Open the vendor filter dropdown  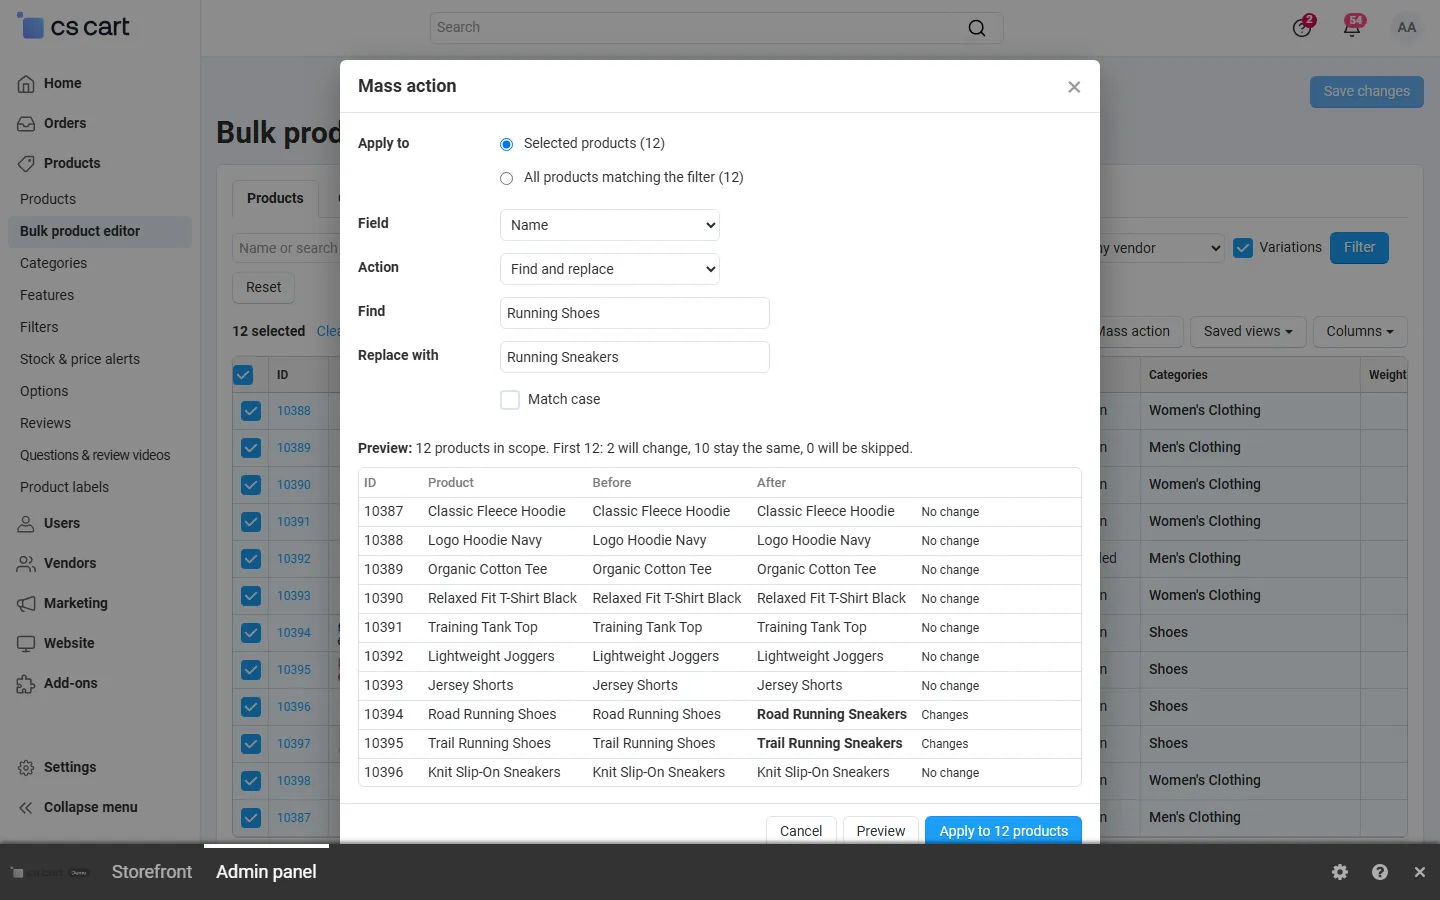pyautogui.click(x=1160, y=248)
